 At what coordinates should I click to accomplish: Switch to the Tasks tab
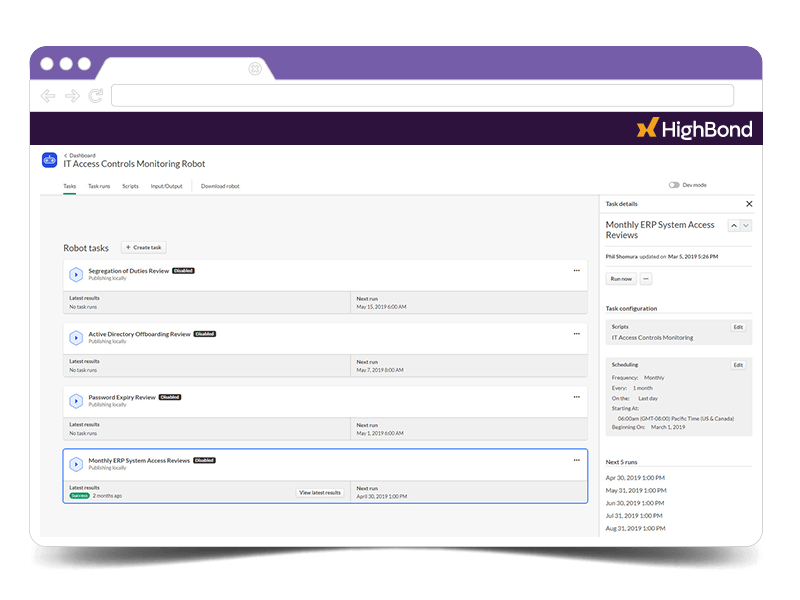pyautogui.click(x=69, y=186)
